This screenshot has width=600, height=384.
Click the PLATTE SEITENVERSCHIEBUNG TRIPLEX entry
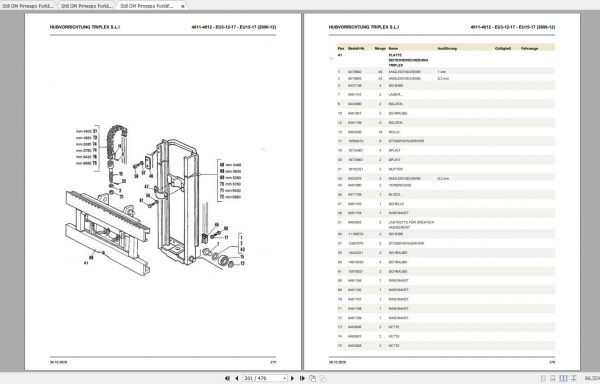408,60
